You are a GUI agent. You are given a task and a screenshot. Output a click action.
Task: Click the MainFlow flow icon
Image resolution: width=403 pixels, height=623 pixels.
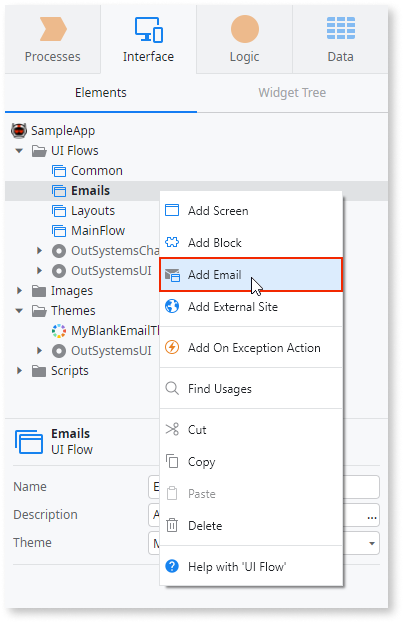[x=59, y=230]
